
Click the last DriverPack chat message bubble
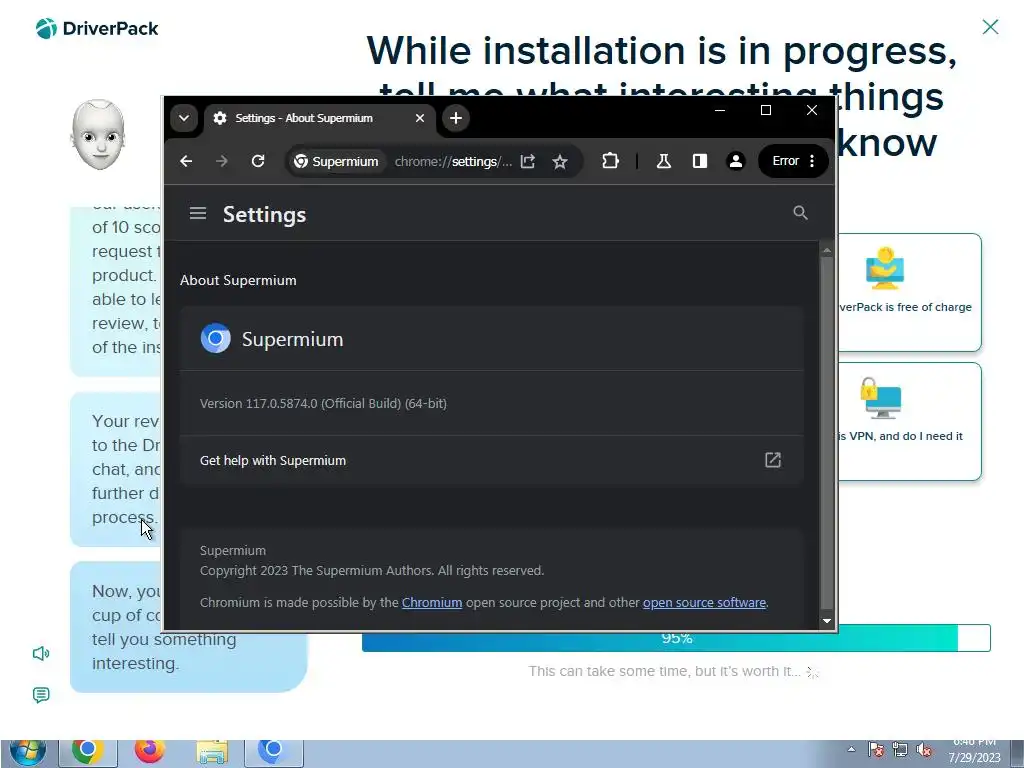click(x=188, y=627)
